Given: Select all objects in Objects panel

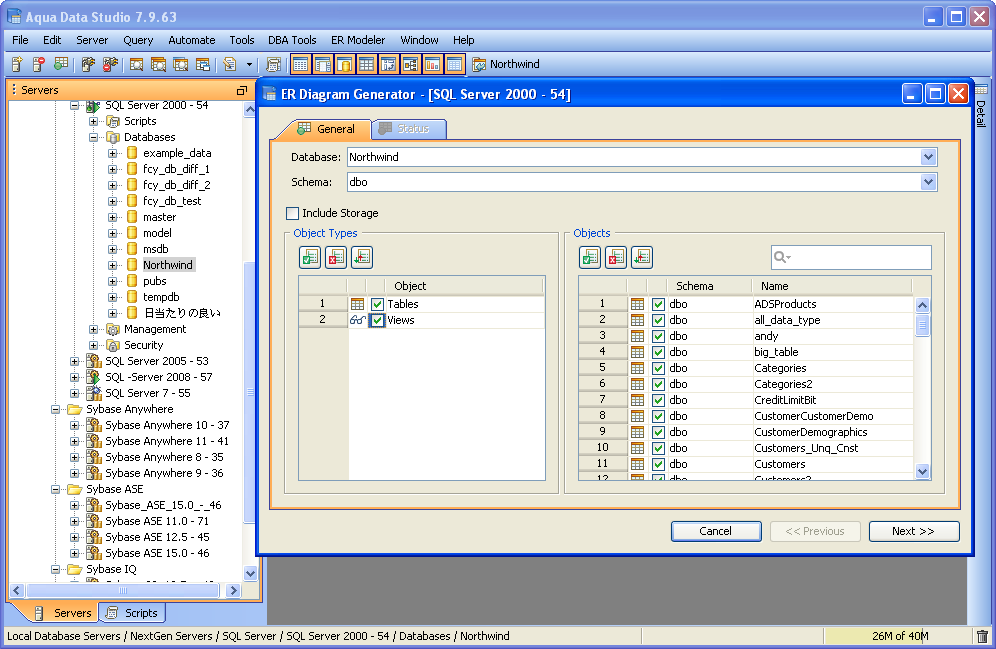Looking at the screenshot, I should tap(590, 257).
